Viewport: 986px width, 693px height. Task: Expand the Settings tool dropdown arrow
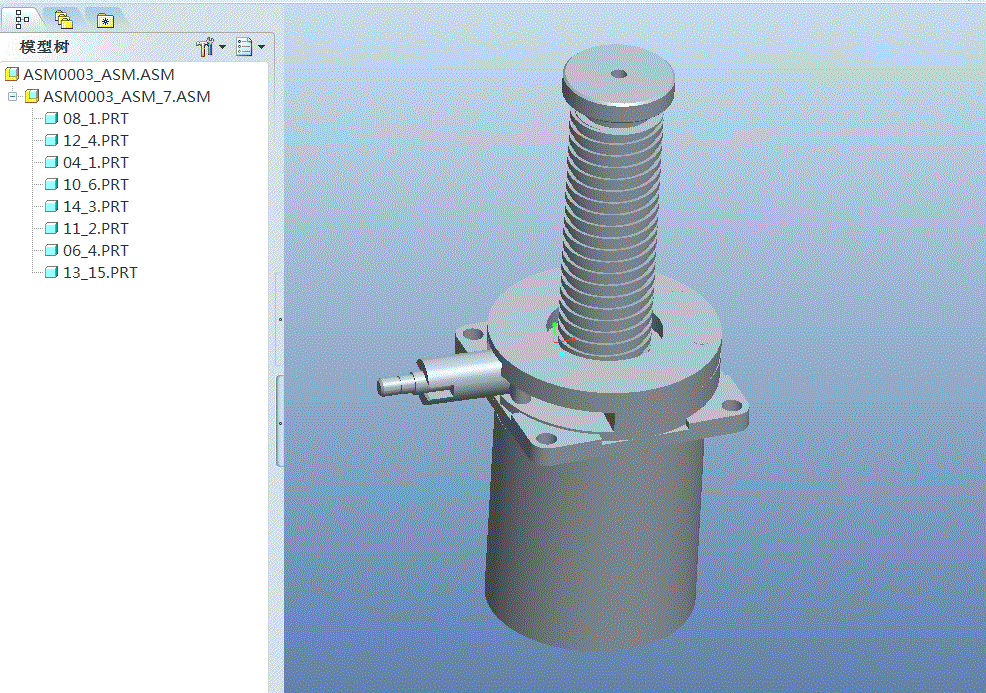coord(222,47)
